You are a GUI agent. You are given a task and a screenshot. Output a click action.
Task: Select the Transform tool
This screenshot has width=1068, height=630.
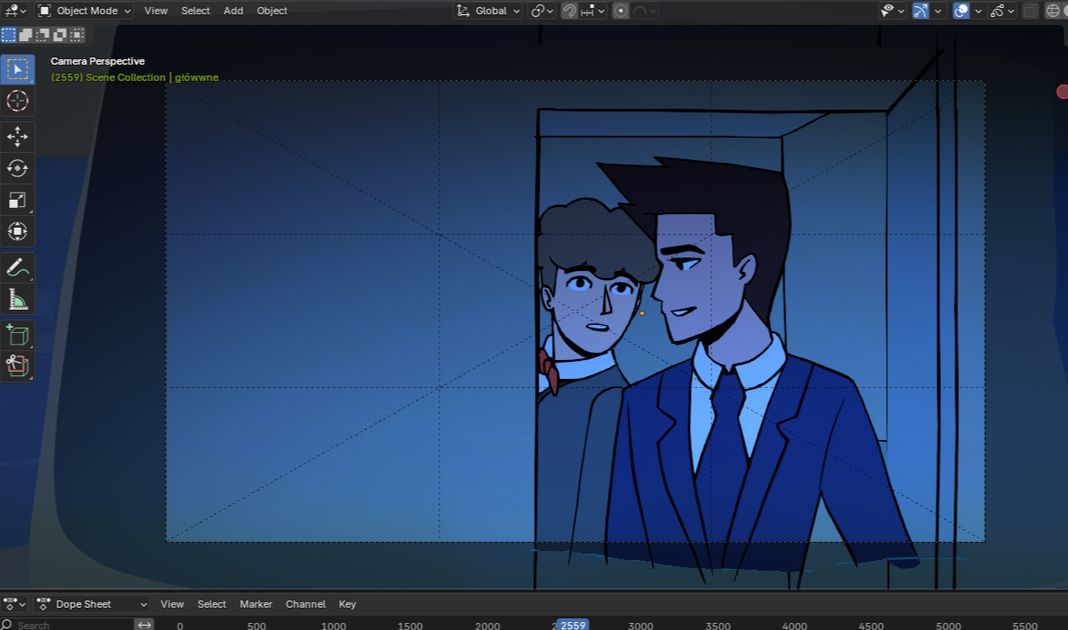pos(17,231)
